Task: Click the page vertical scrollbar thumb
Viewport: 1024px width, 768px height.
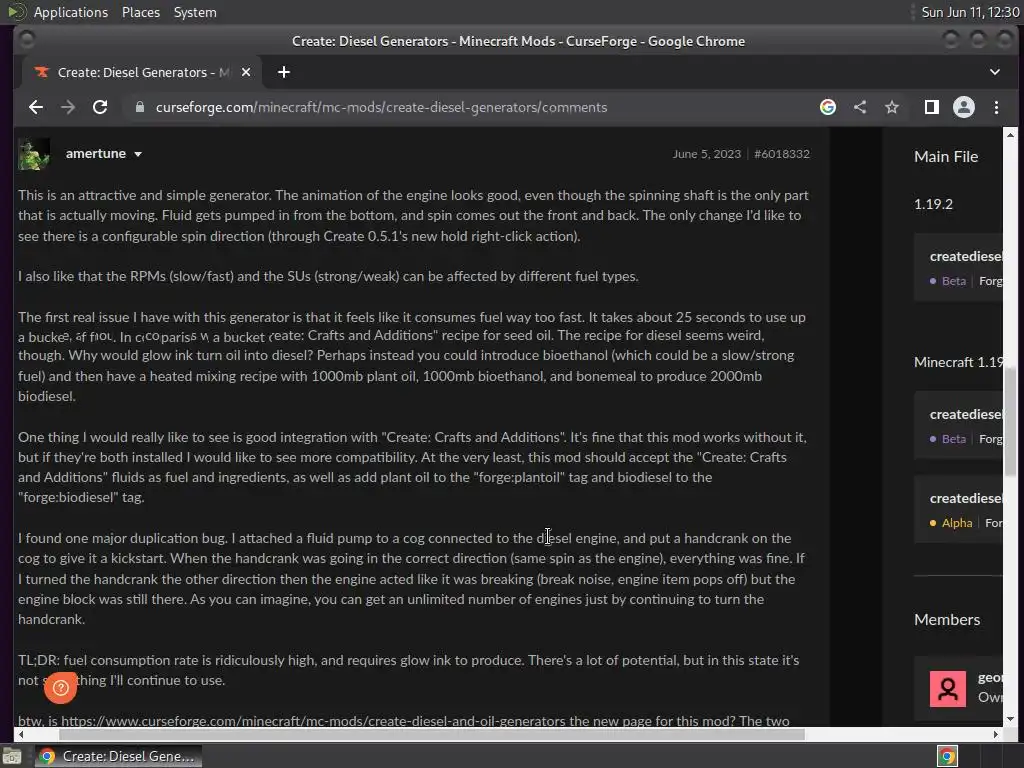Action: 1010,421
